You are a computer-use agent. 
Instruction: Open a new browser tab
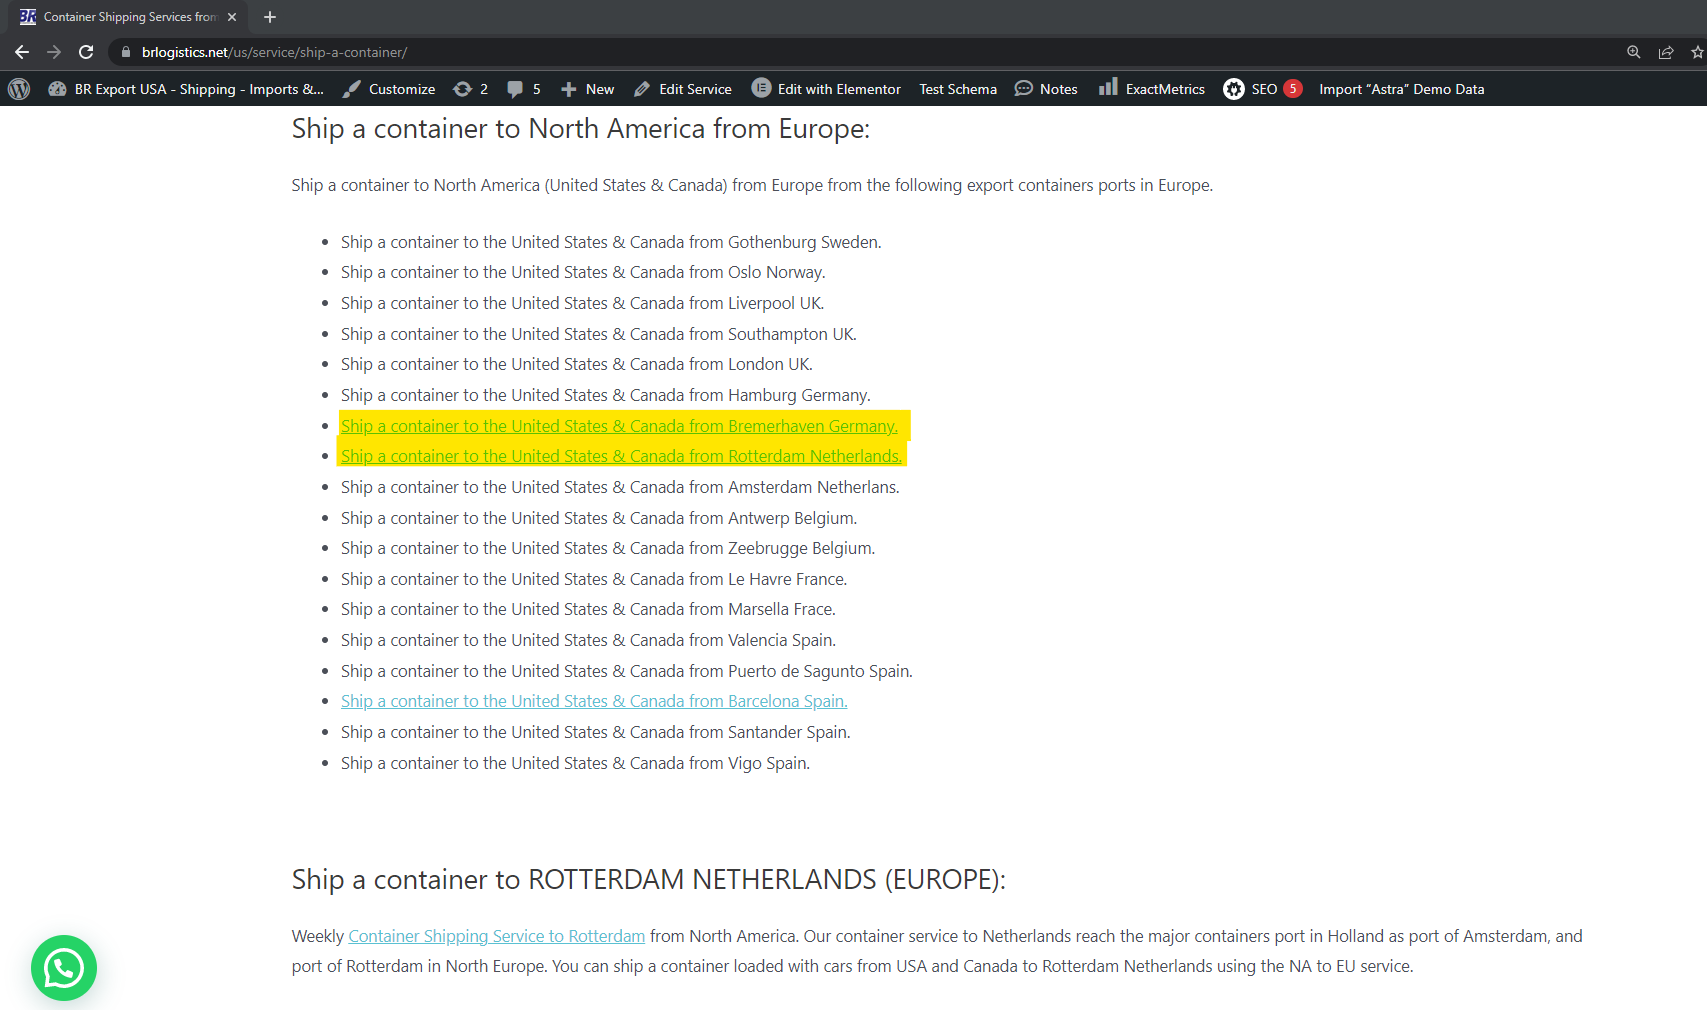point(270,17)
